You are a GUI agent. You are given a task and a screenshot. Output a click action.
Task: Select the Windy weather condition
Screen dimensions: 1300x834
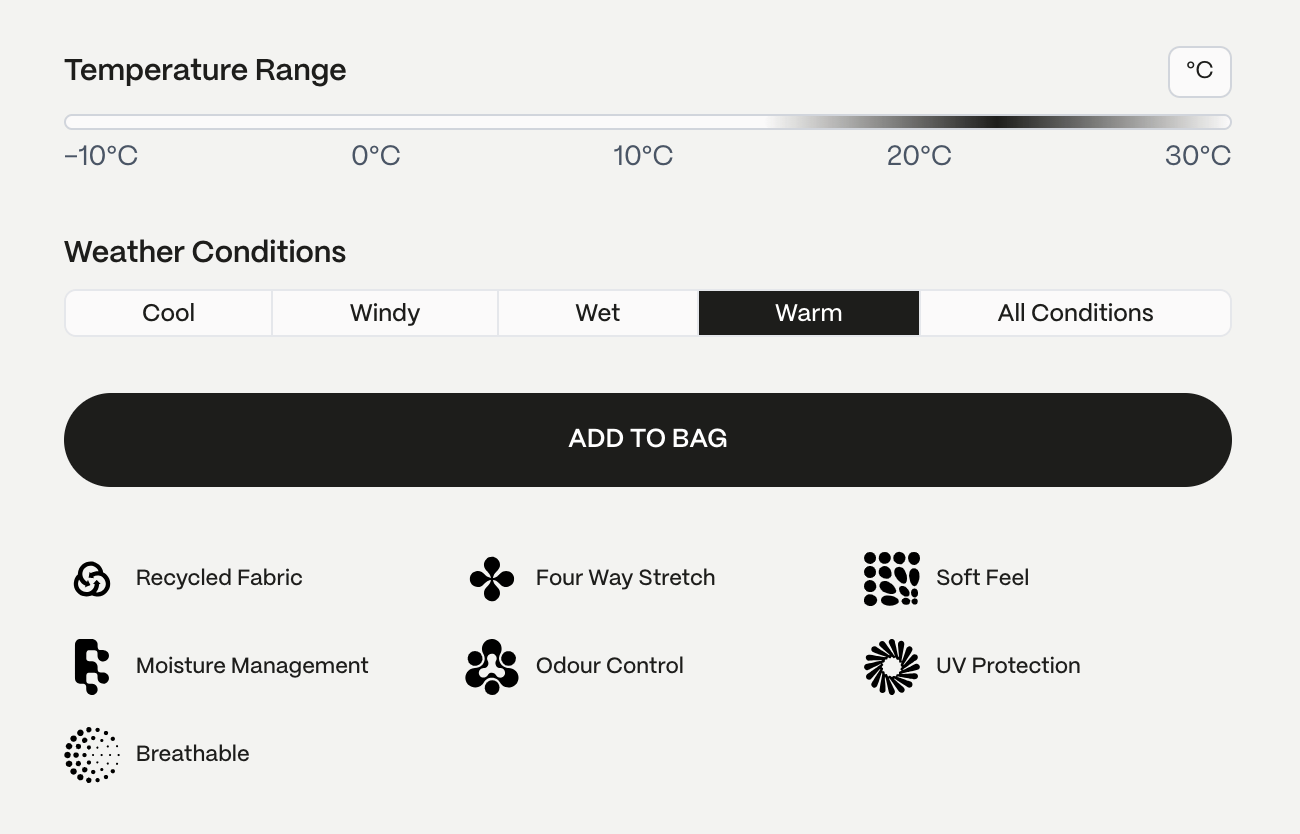click(x=385, y=313)
